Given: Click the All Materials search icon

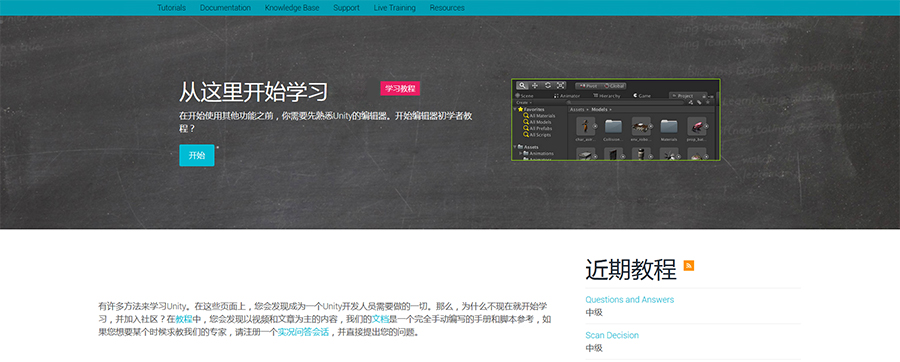Looking at the screenshot, I should click(526, 116).
